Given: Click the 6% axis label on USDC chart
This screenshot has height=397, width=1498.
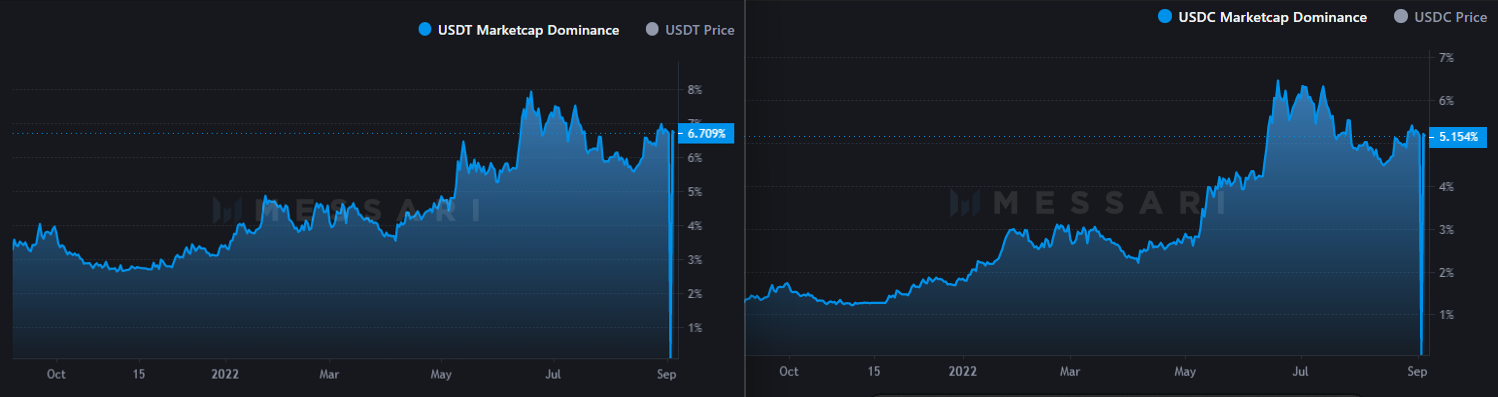Looking at the screenshot, I should pos(1446,101).
